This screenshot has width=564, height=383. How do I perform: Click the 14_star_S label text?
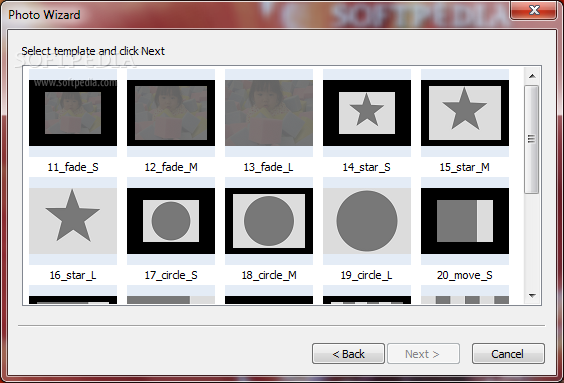click(x=367, y=167)
